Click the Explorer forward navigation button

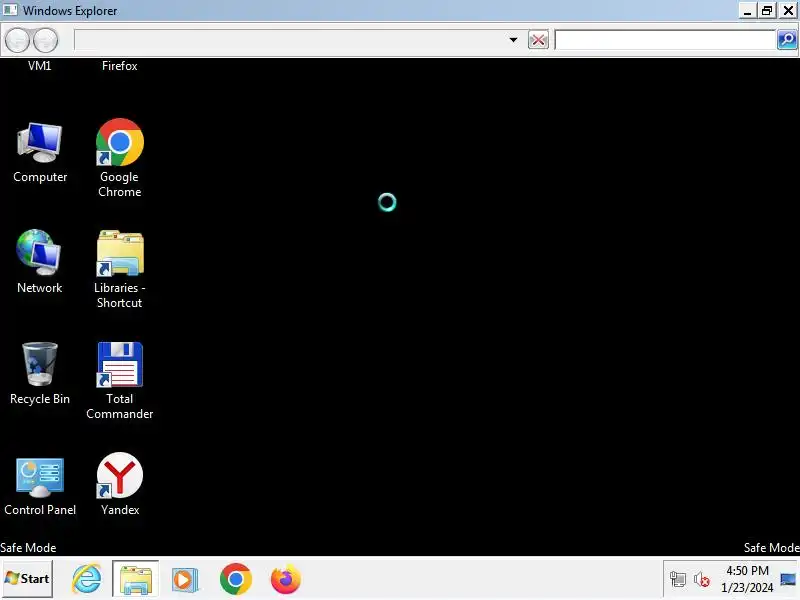[45, 40]
